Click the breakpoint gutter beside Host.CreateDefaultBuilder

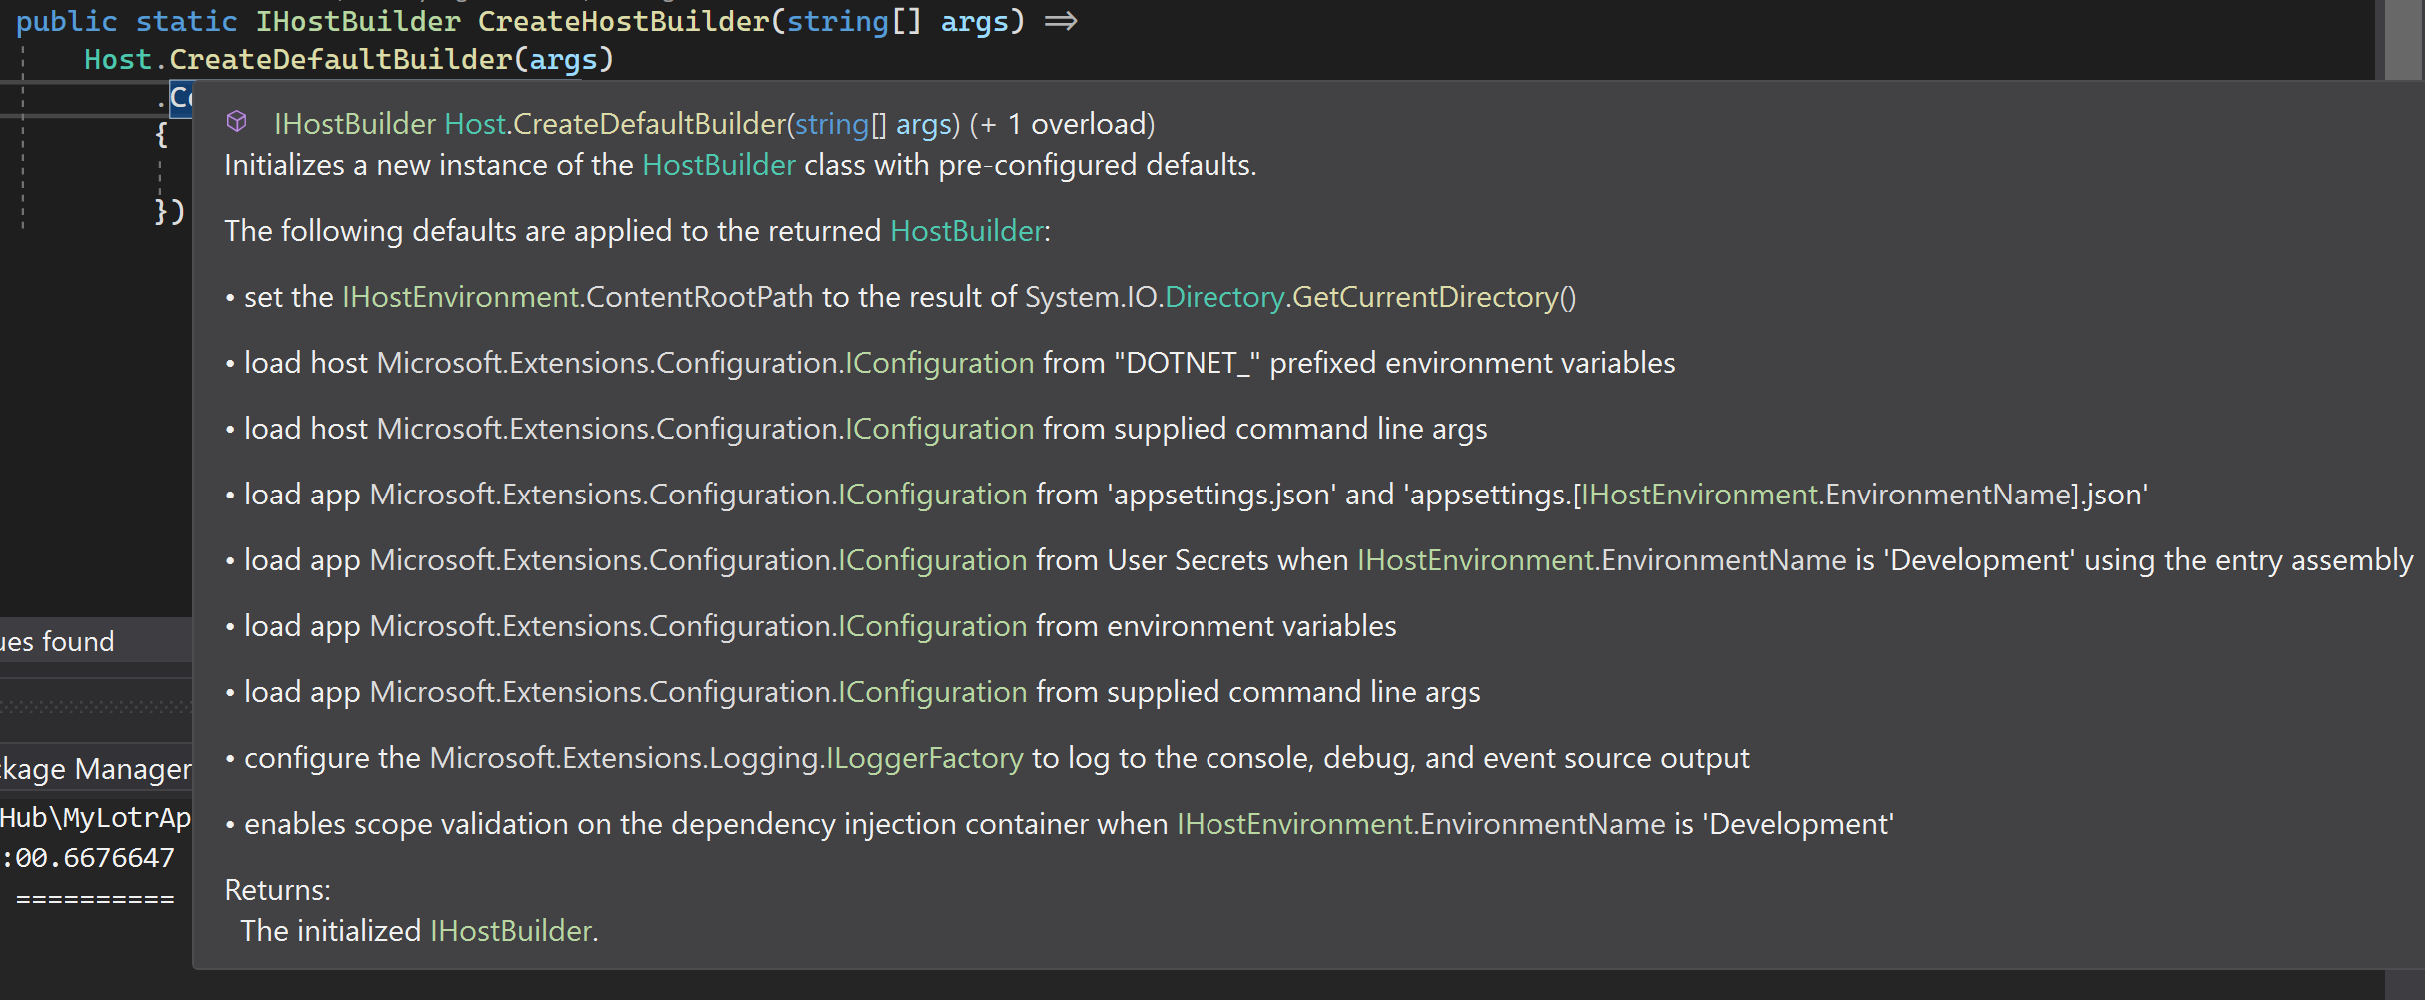[x=10, y=59]
